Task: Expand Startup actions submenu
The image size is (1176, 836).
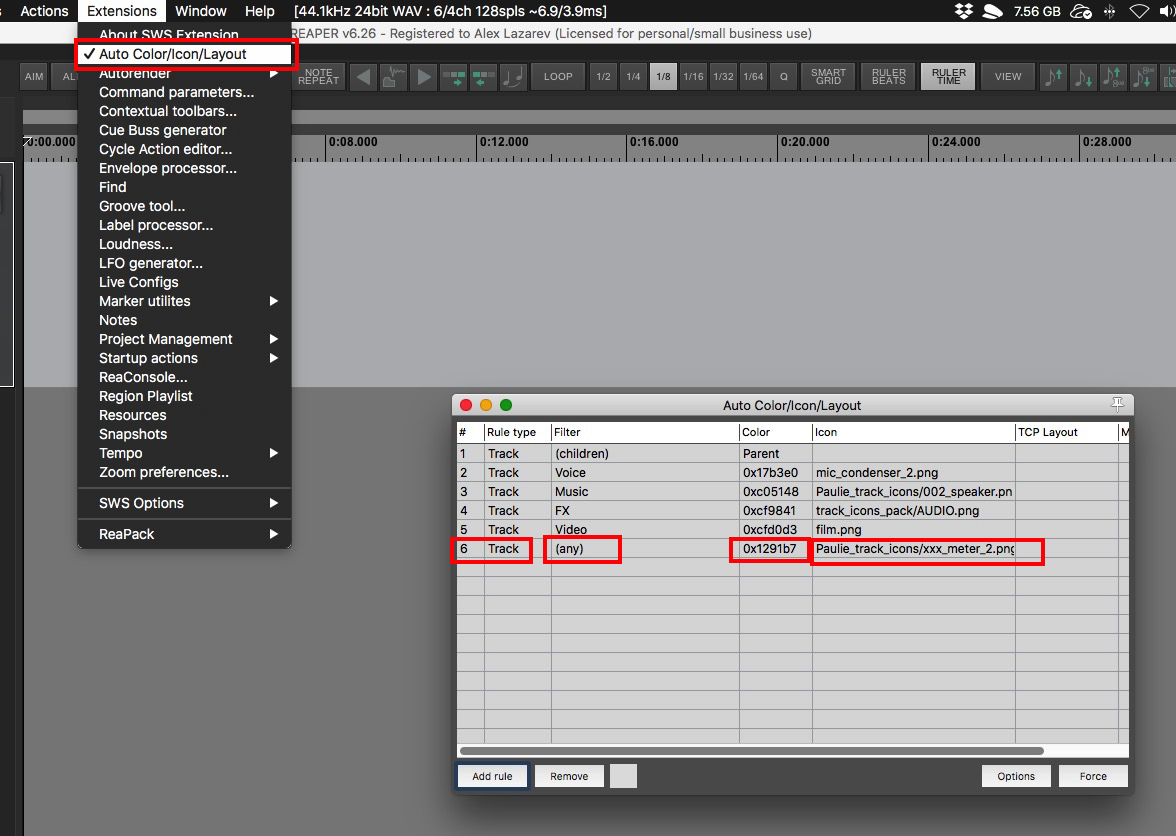Action: click(x=184, y=358)
